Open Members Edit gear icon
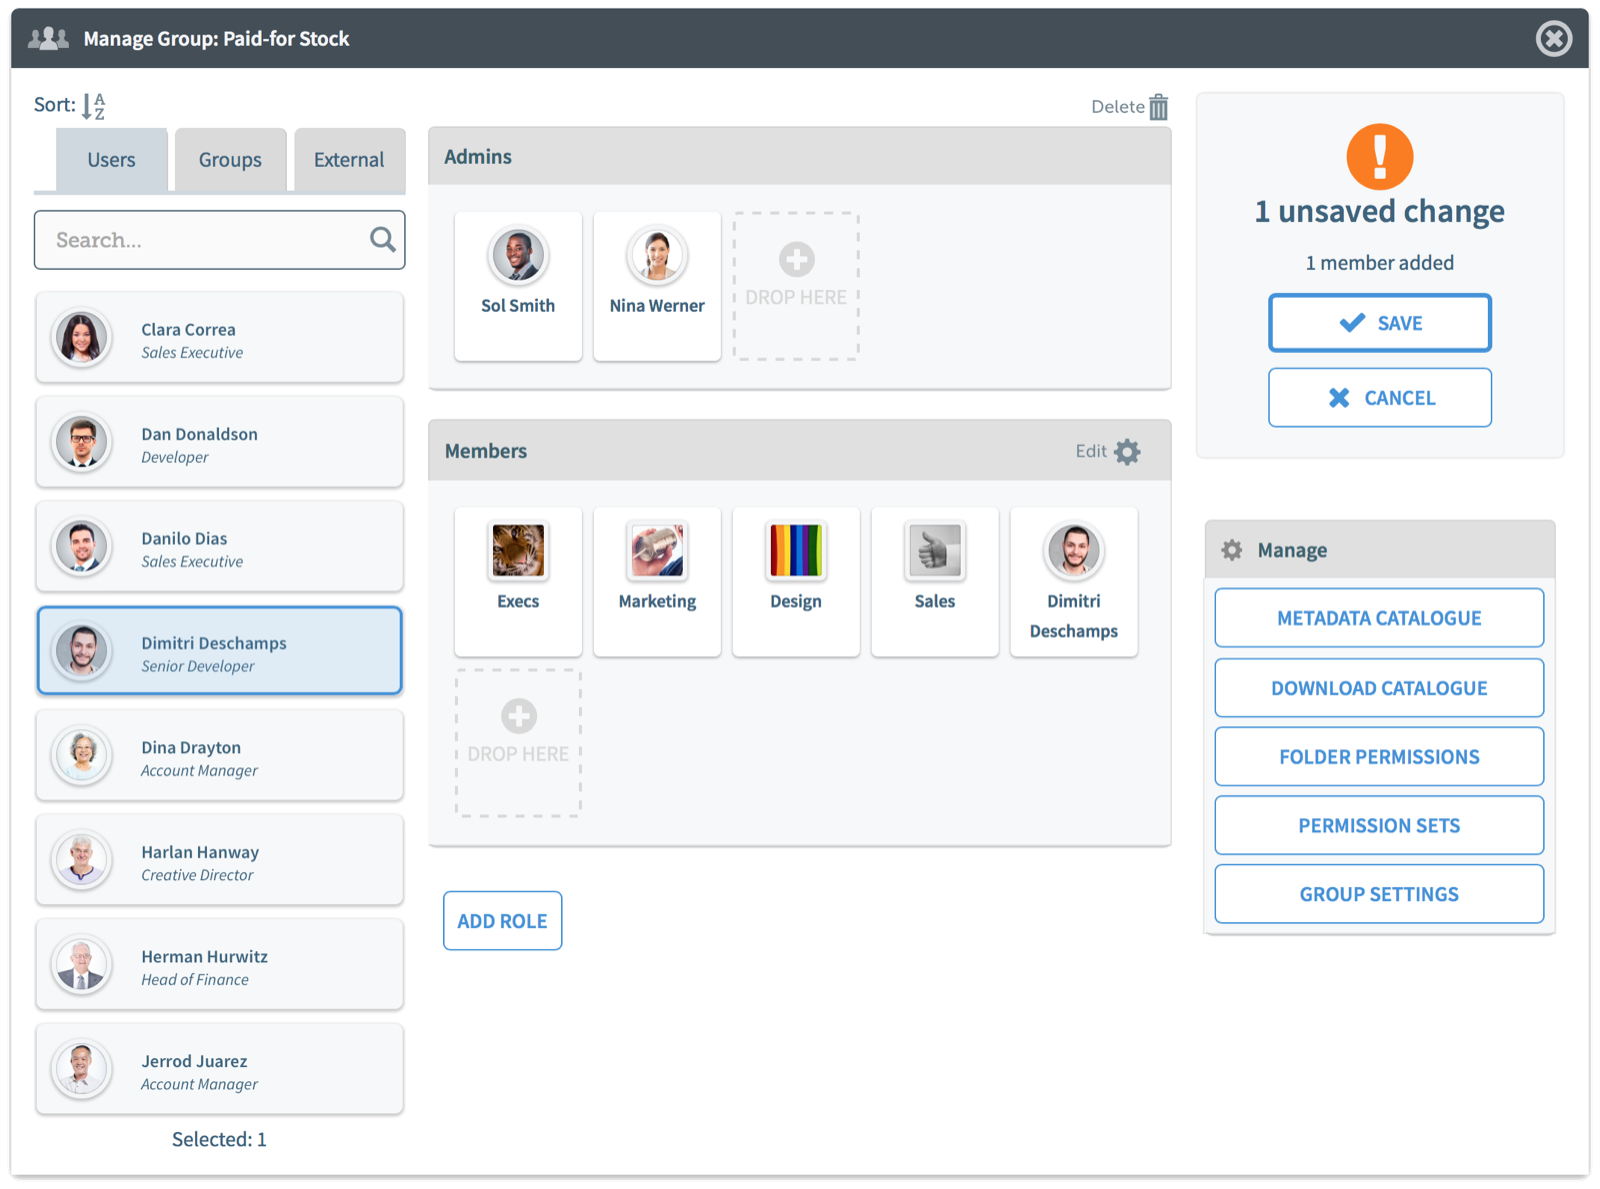The width and height of the screenshot is (1600, 1189). [1127, 451]
